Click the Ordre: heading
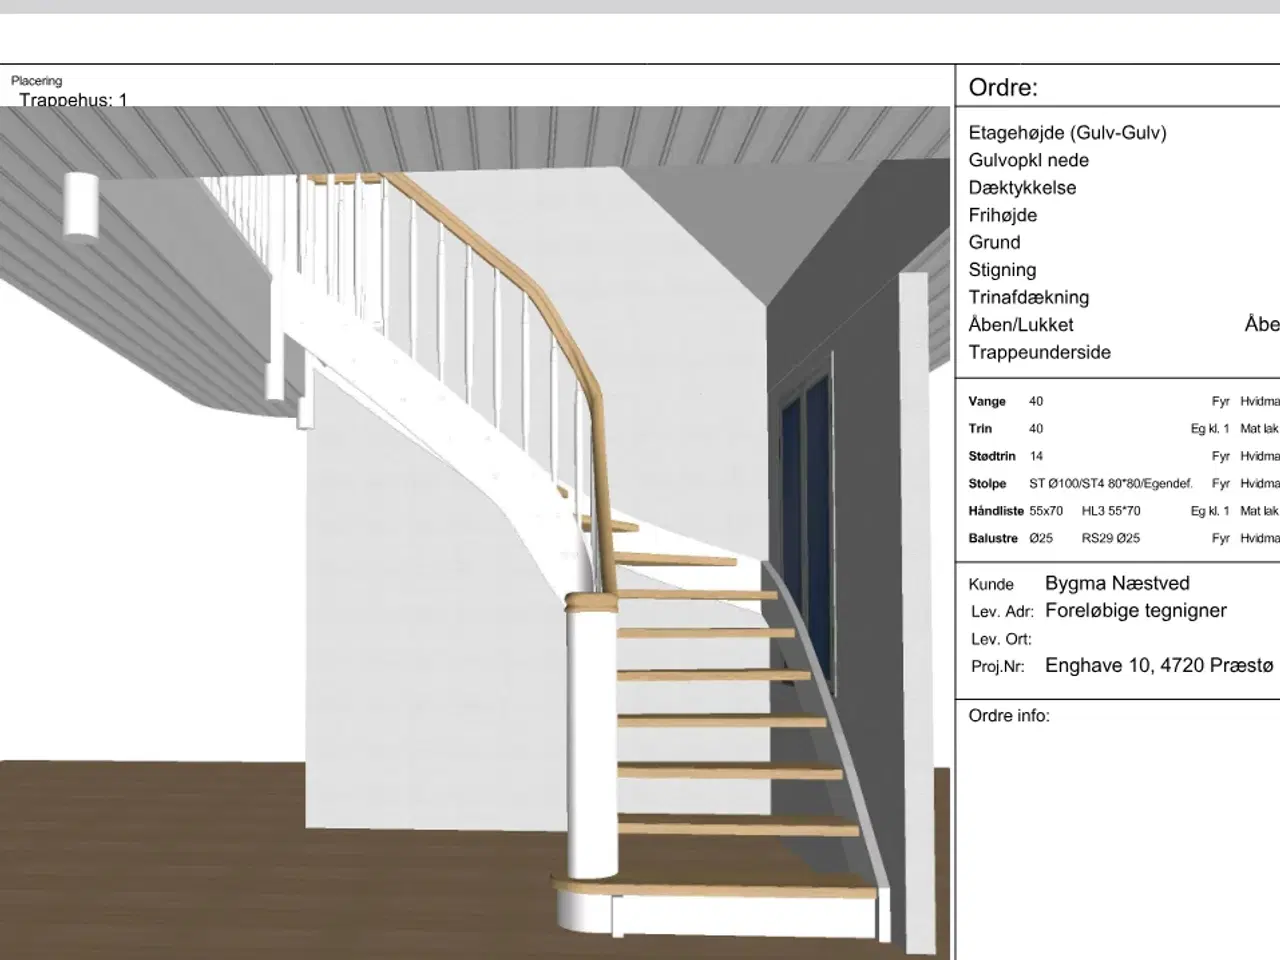This screenshot has width=1280, height=960. pos(1003,88)
